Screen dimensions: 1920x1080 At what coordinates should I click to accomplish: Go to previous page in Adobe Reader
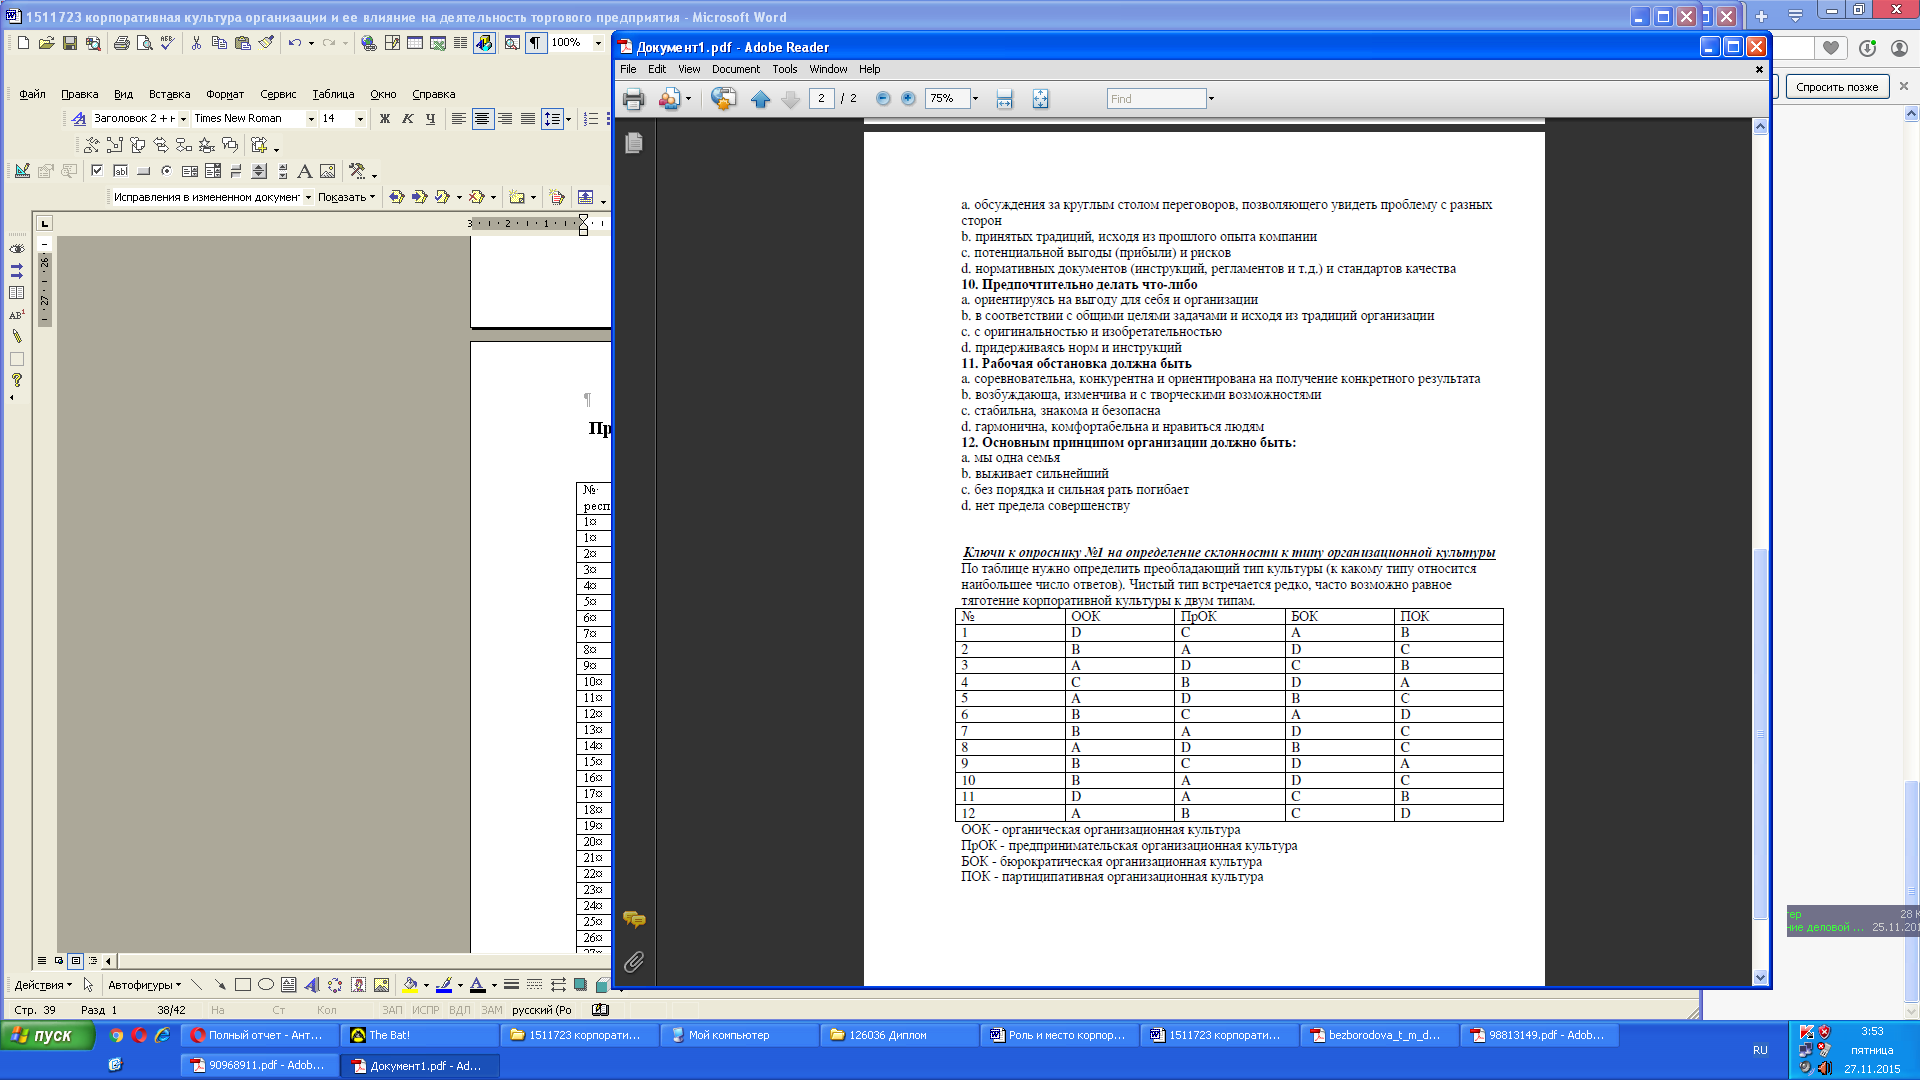(x=761, y=99)
